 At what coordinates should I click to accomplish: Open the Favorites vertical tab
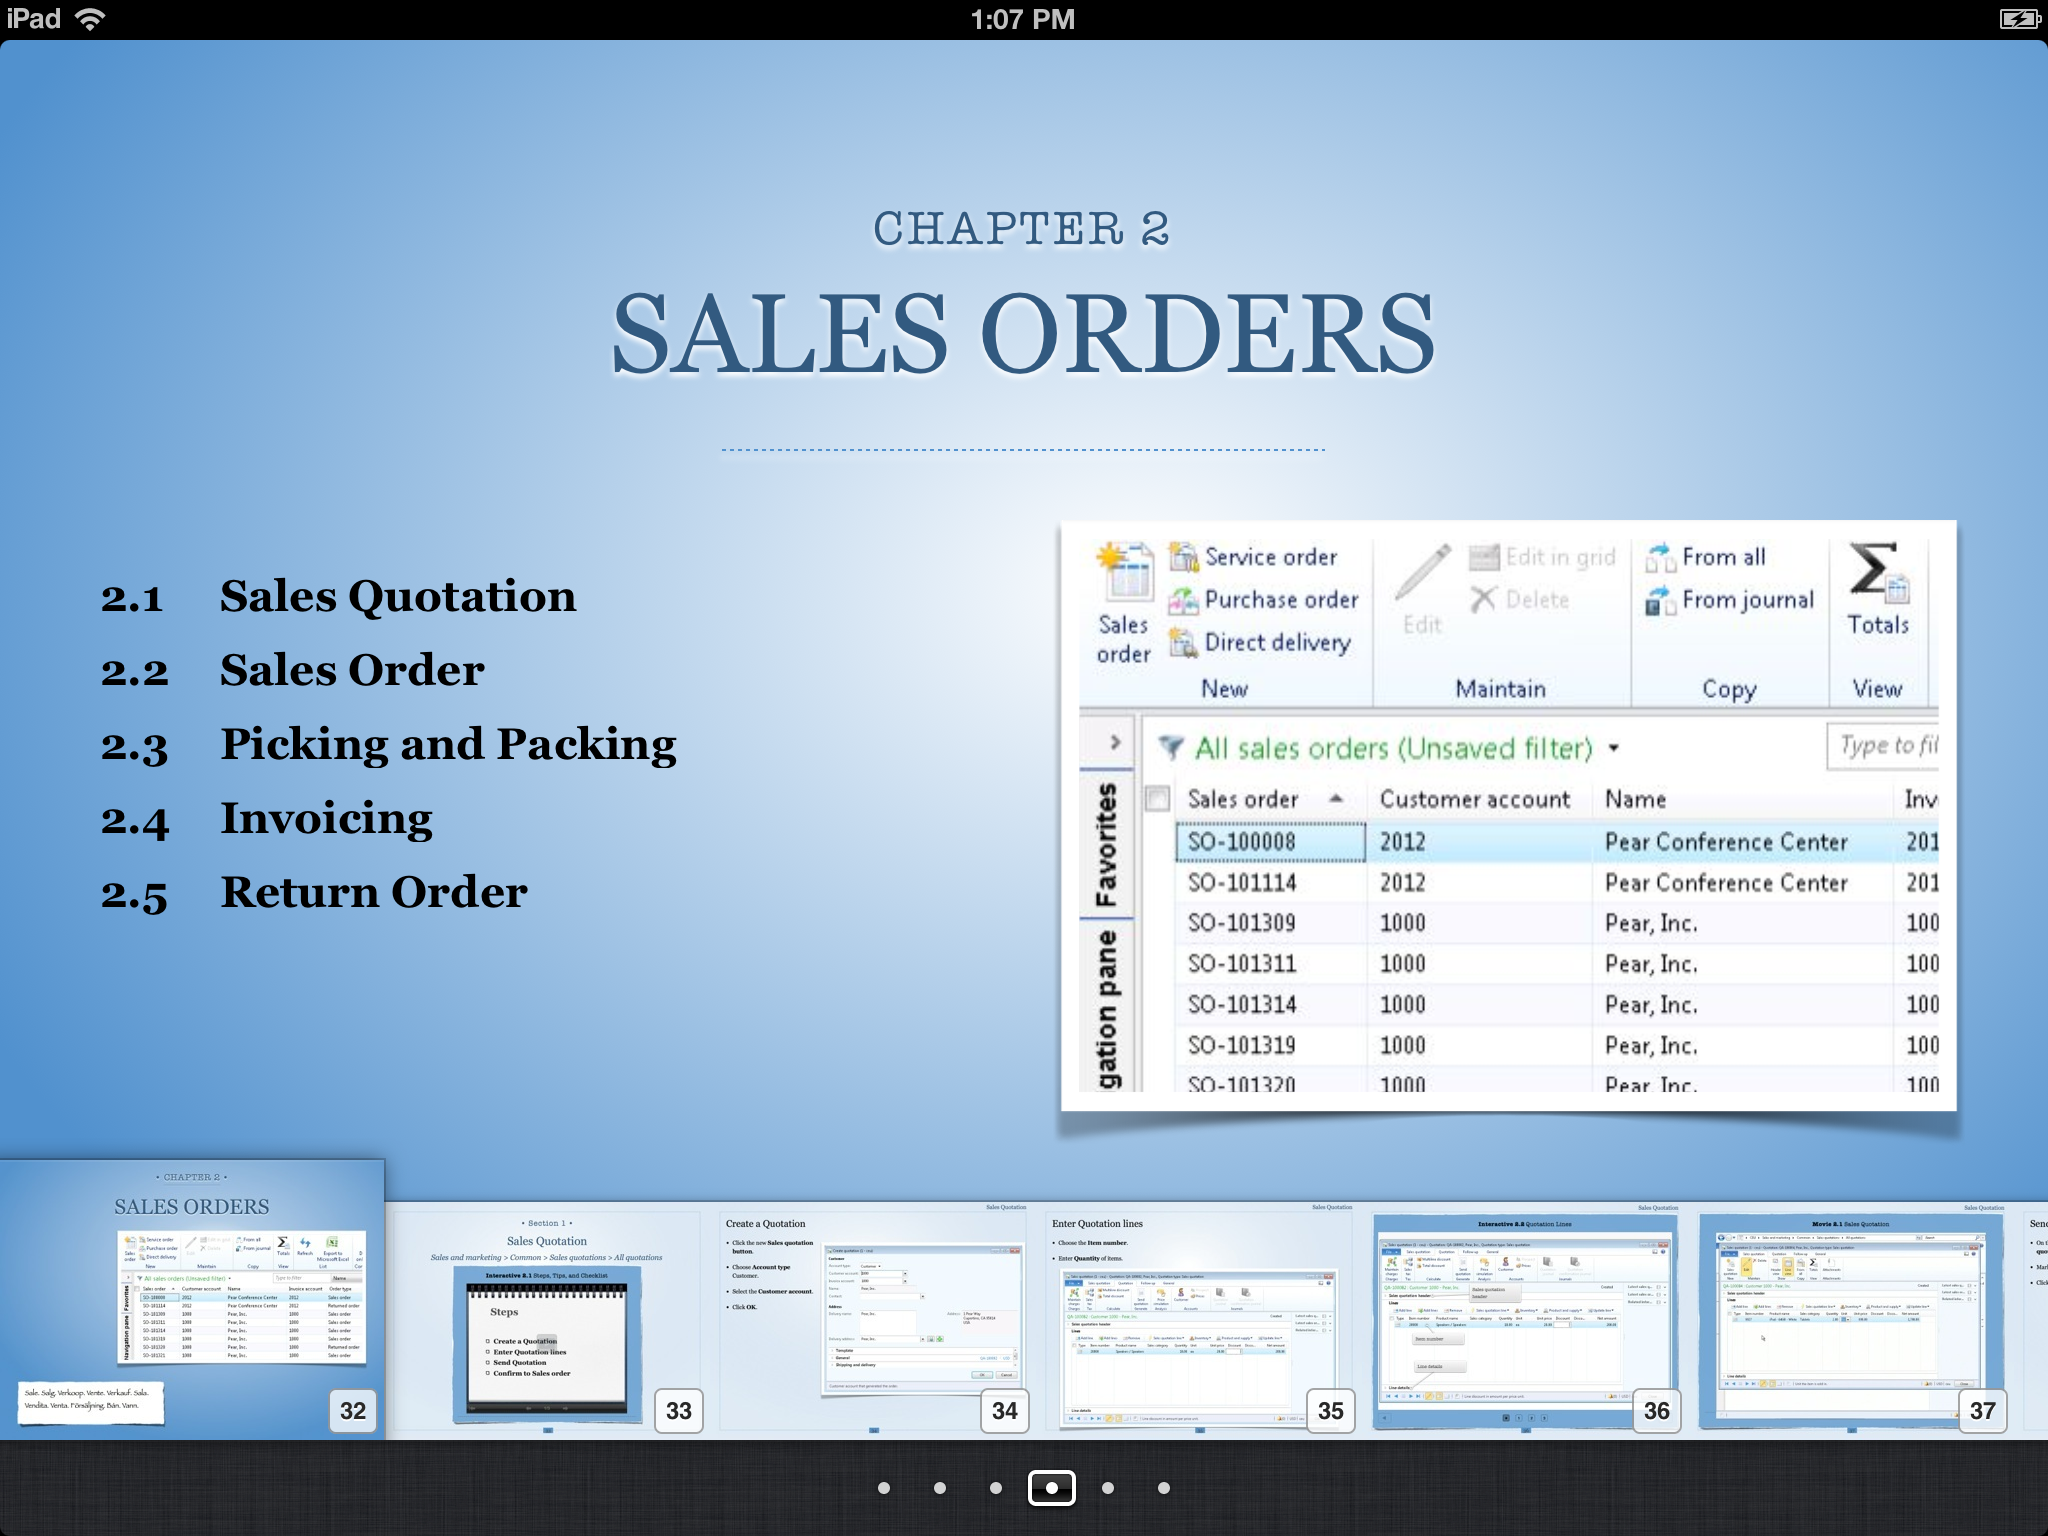pyautogui.click(x=1106, y=845)
